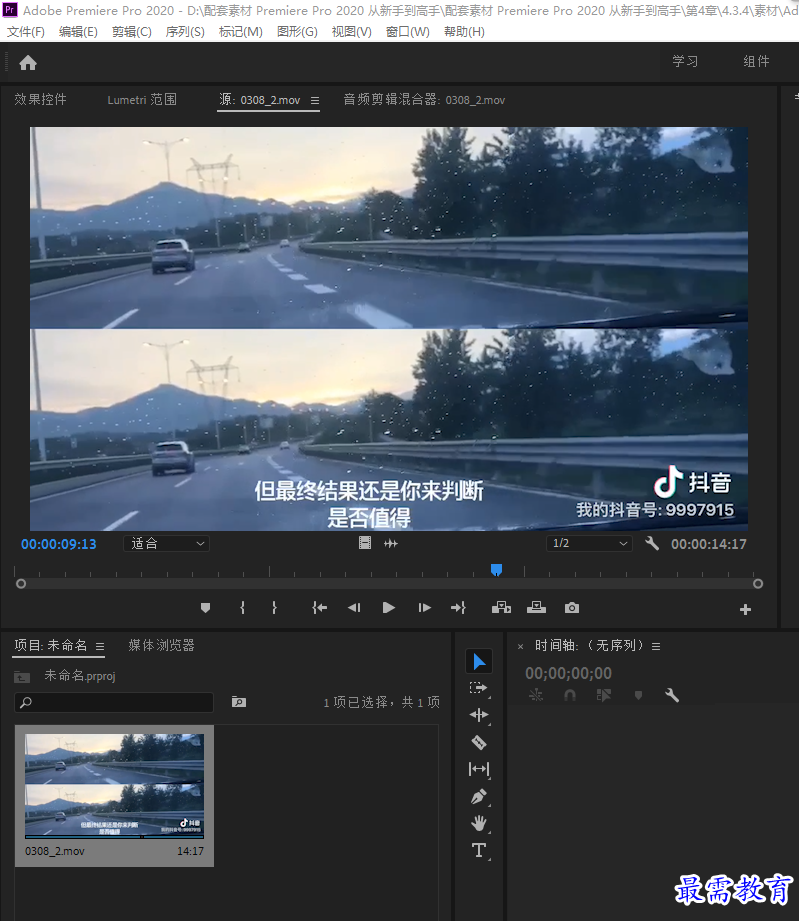Click the Drag Audio Only waveform icon
The width and height of the screenshot is (799, 921).
click(391, 543)
